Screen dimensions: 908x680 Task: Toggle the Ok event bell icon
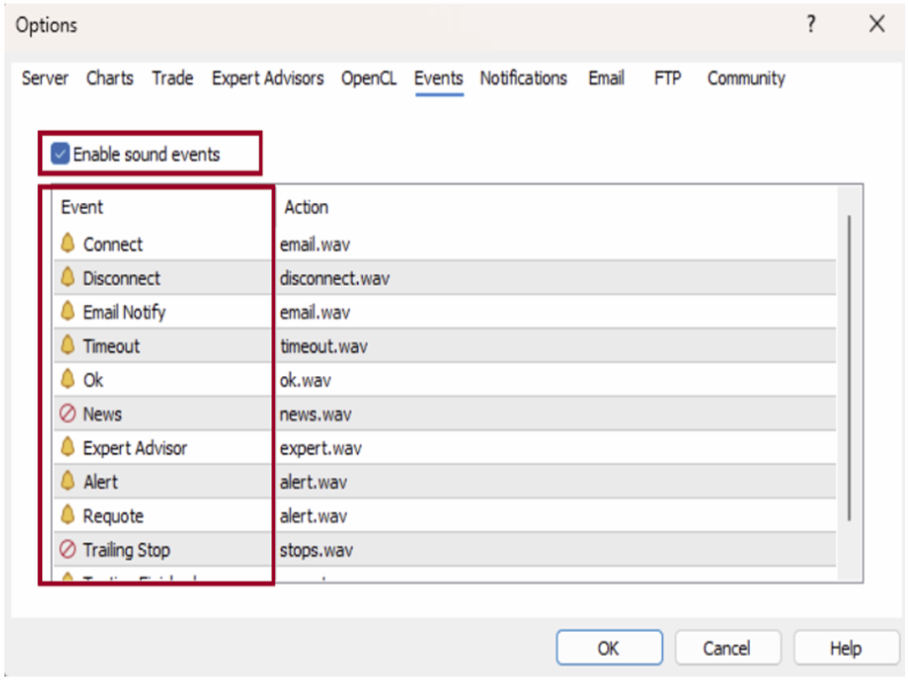[68, 379]
